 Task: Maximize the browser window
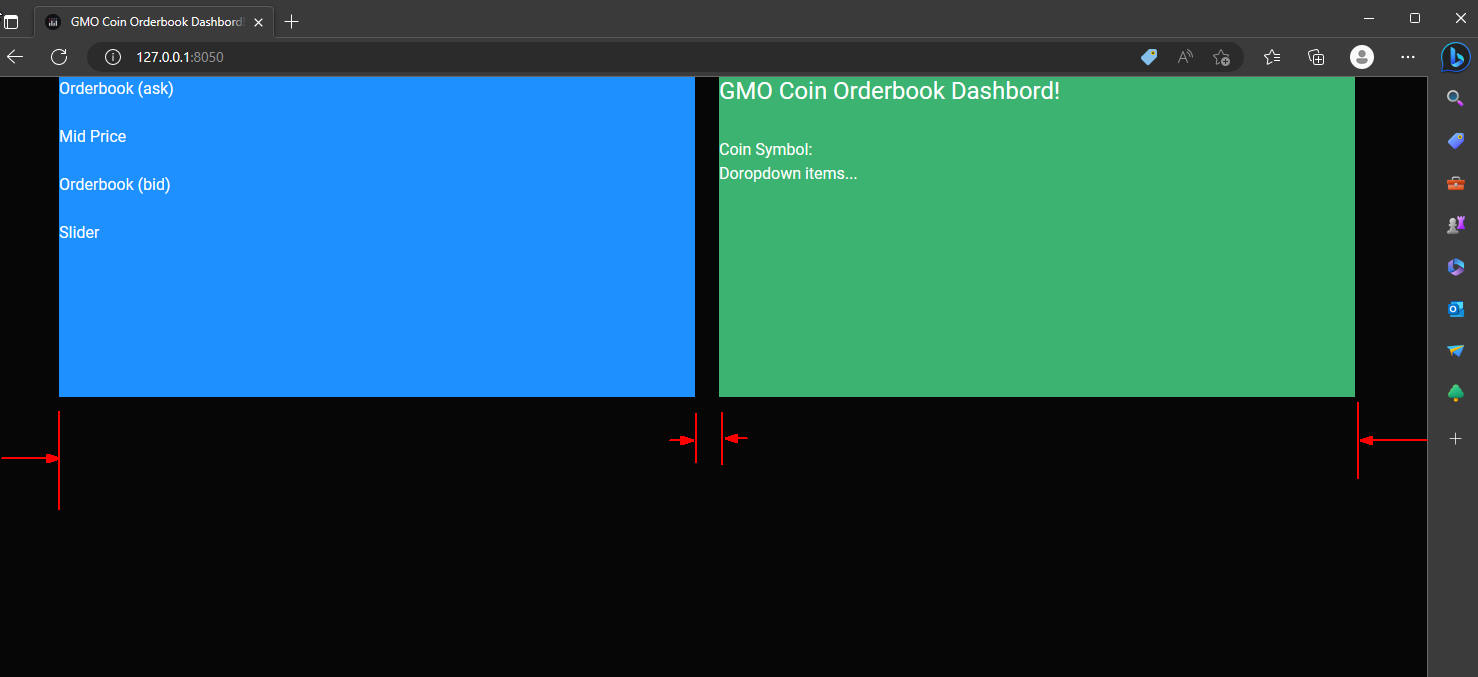click(1414, 18)
